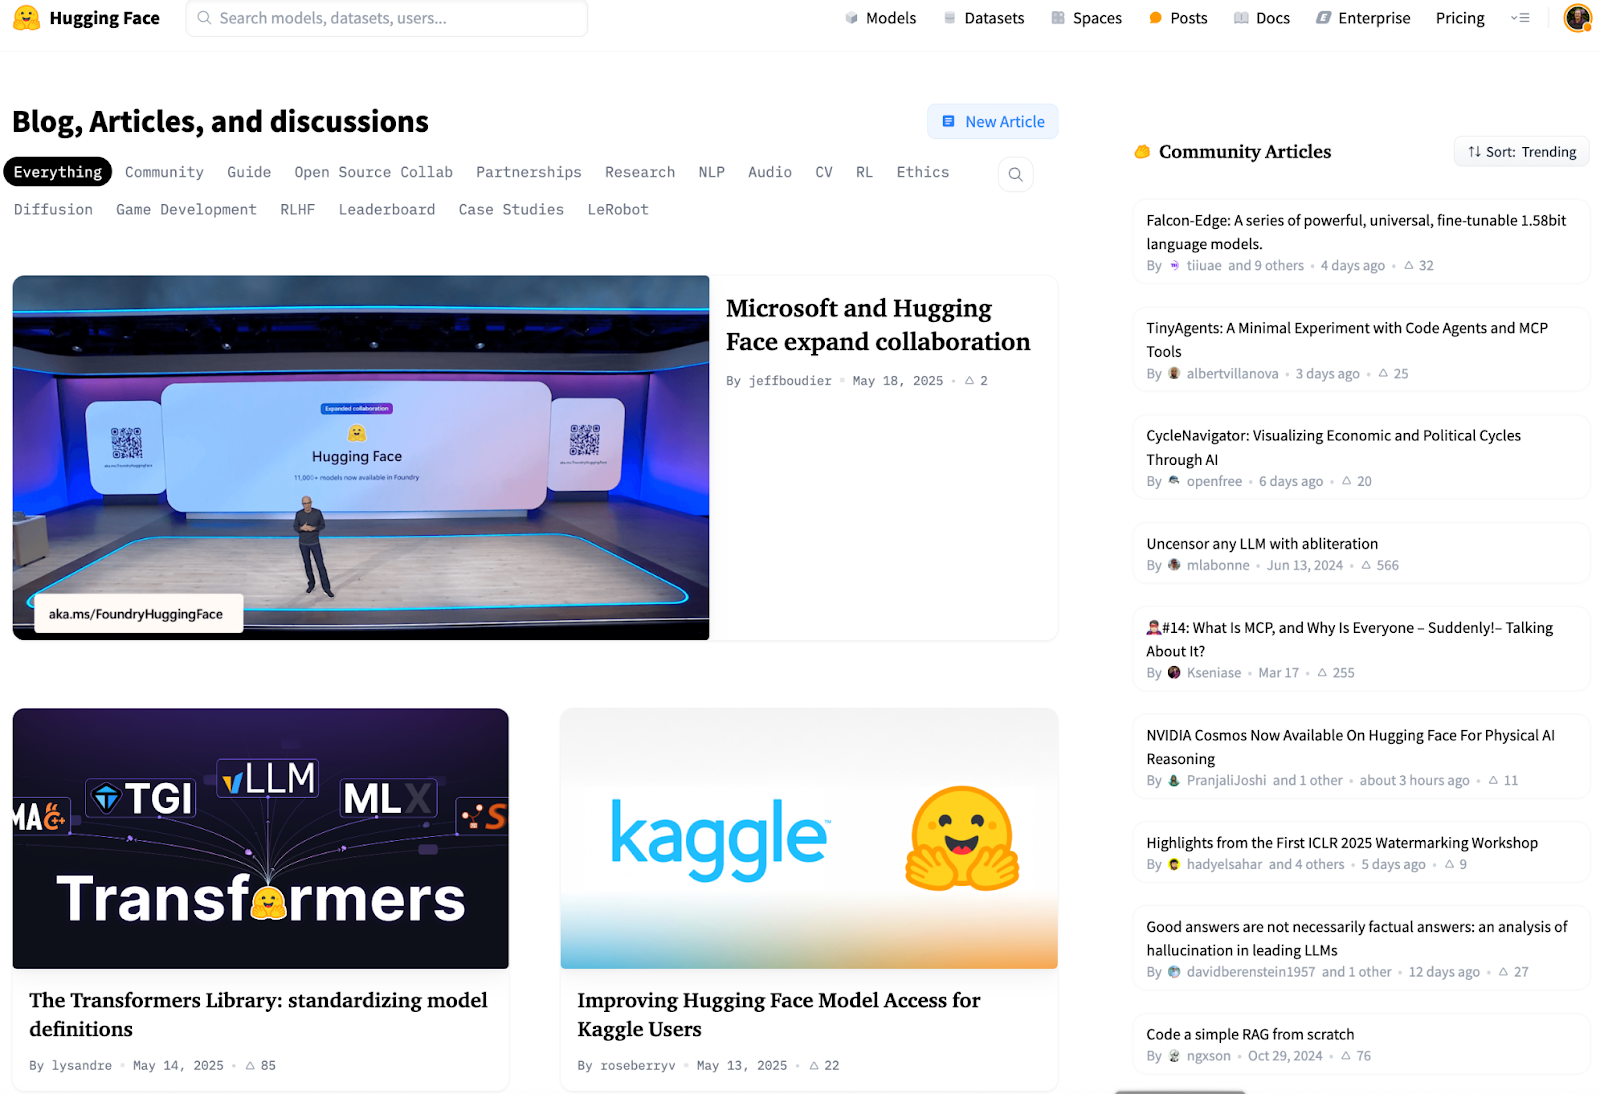Open the Models page
Image resolution: width=1600 pixels, height=1094 pixels.
880,18
